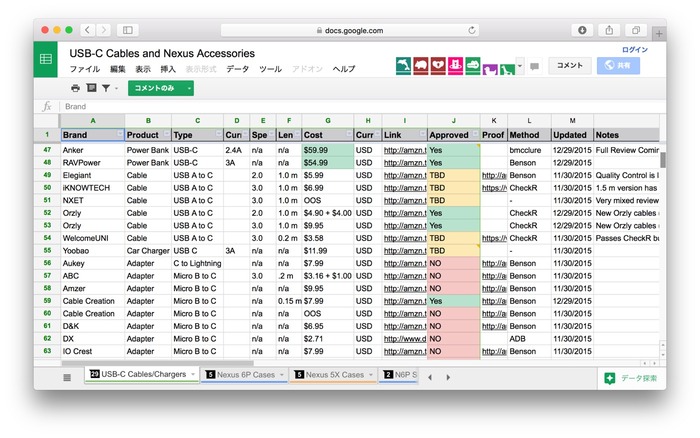This screenshot has width=700, height=438.
Task: Open USB-C Cables/Chargers tab menu arrow
Action: click(x=193, y=374)
